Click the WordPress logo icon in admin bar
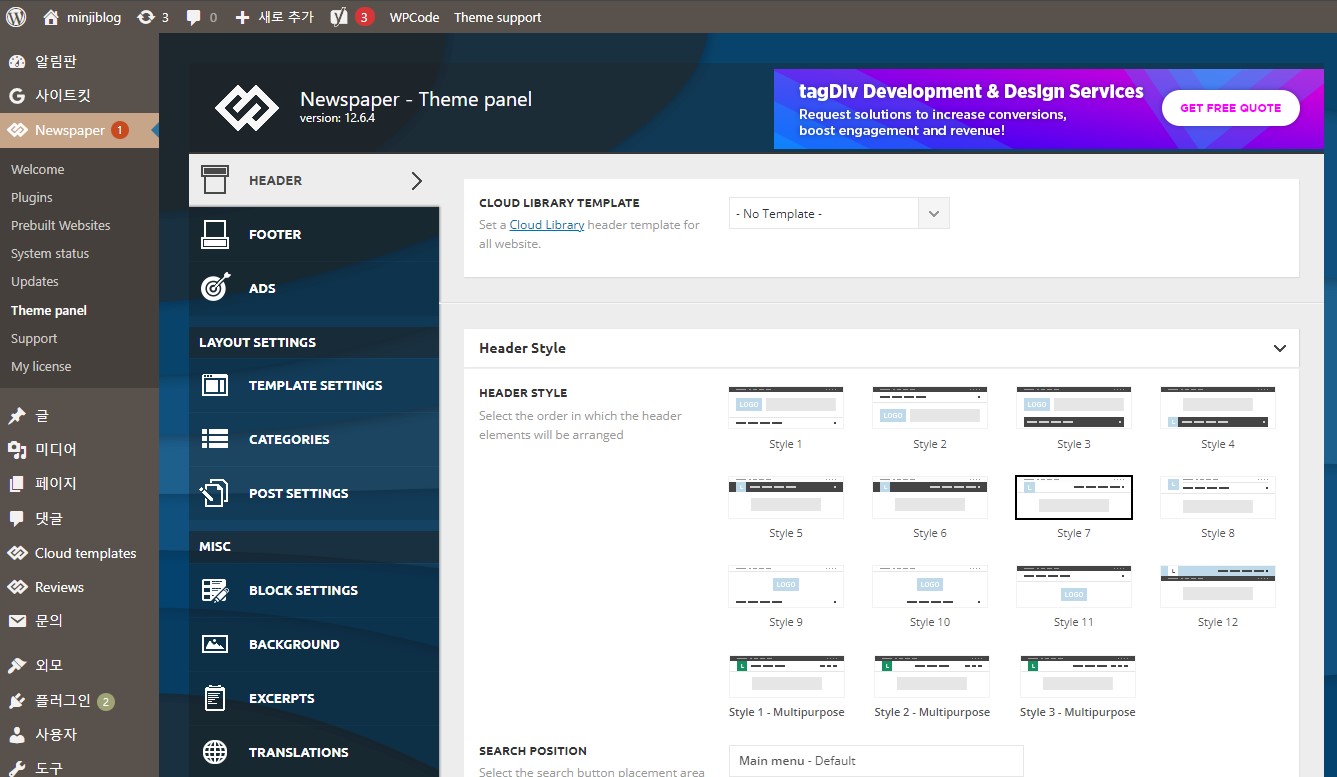This screenshot has height=777, width=1337. point(16,16)
